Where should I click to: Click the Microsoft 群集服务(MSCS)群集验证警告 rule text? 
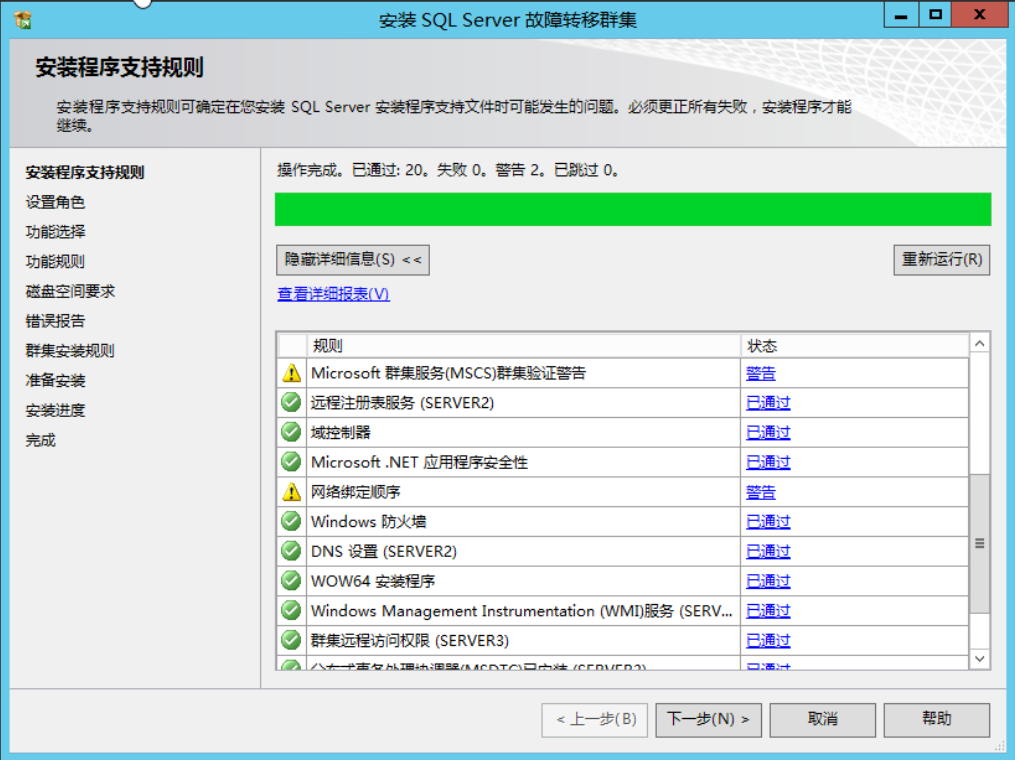point(449,374)
